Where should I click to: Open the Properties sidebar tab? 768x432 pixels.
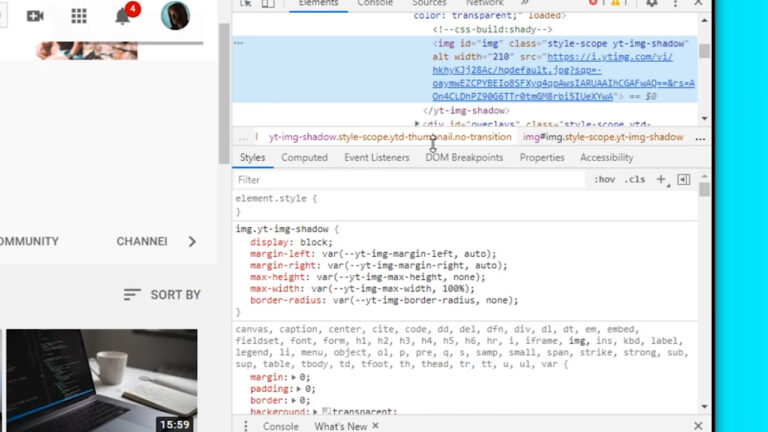pos(542,158)
